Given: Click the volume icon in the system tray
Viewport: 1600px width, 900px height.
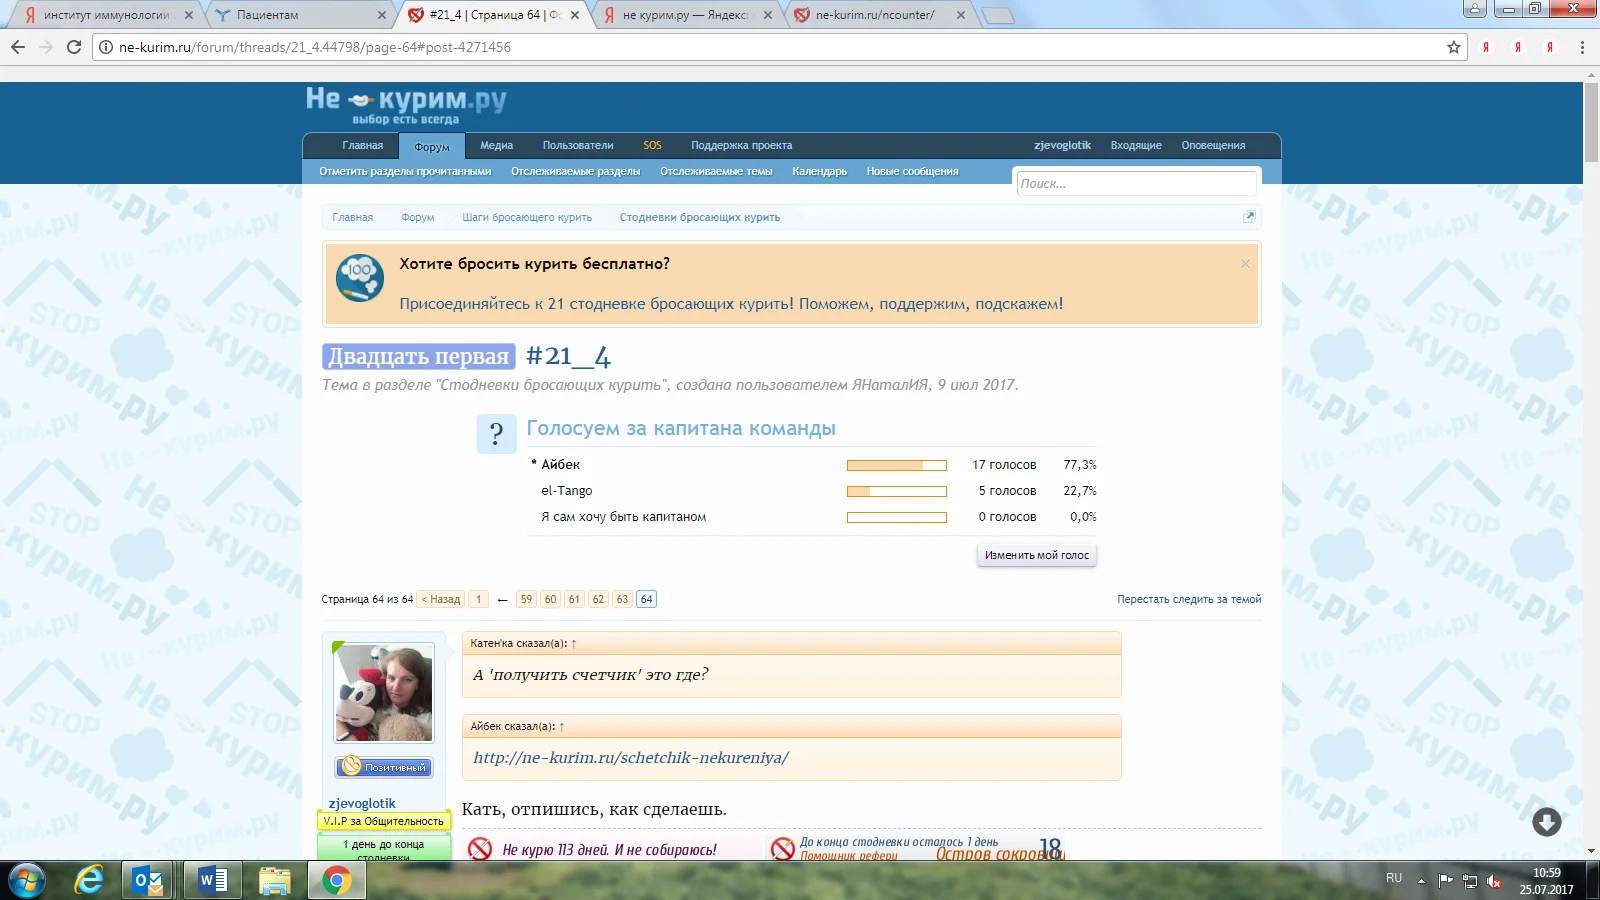Looking at the screenshot, I should pyautogui.click(x=1494, y=881).
